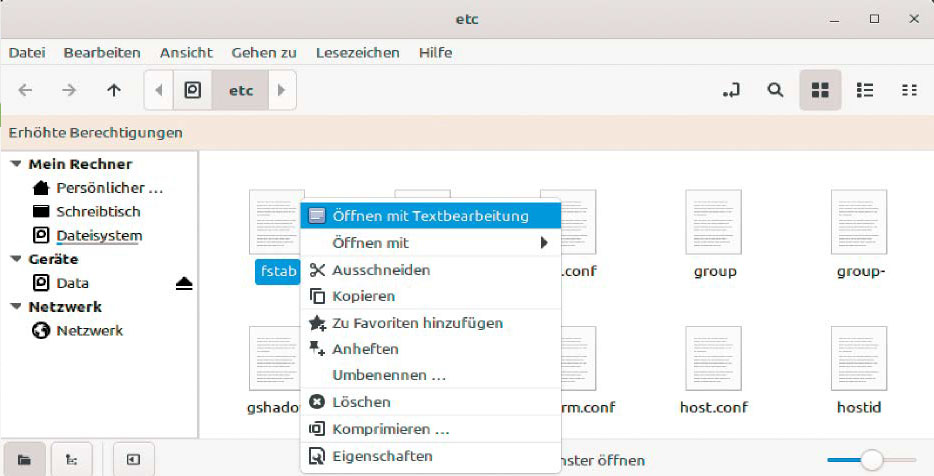
Task: Switch to icon grid view
Action: pos(820,91)
